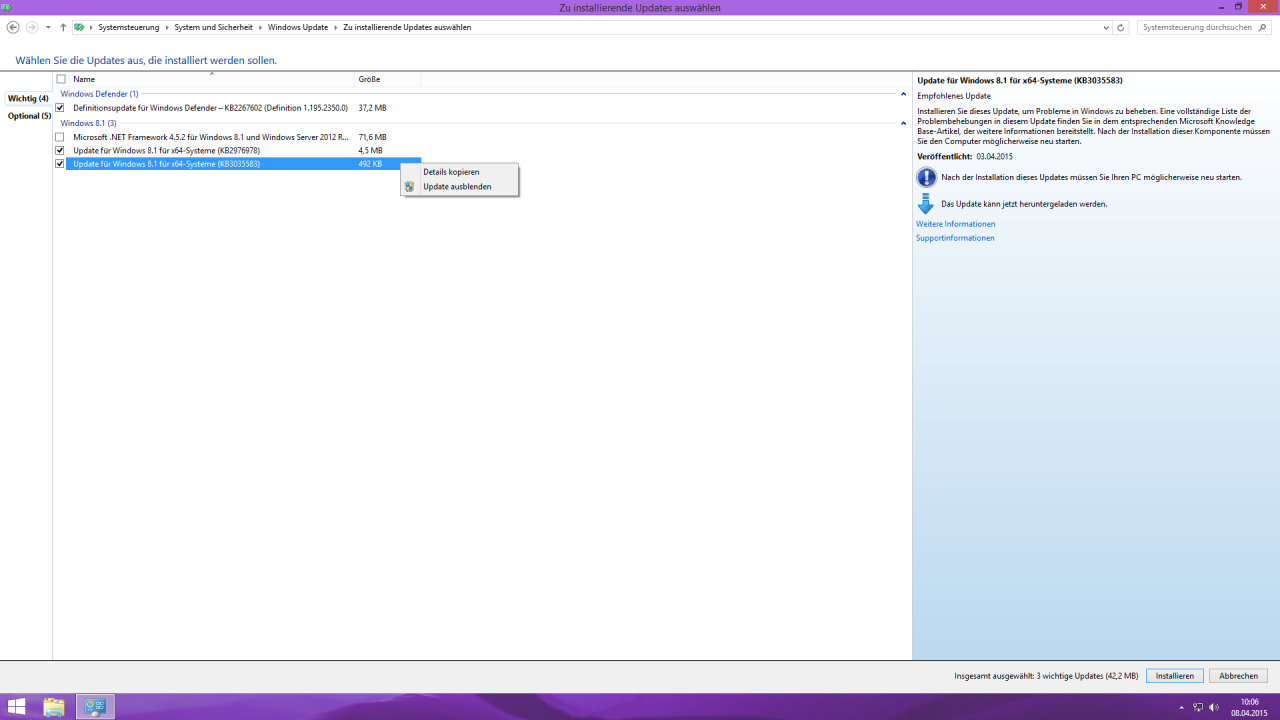The height and width of the screenshot is (720, 1280).
Task: Collapse the Windows 8.1 (3) group
Action: pos(903,123)
